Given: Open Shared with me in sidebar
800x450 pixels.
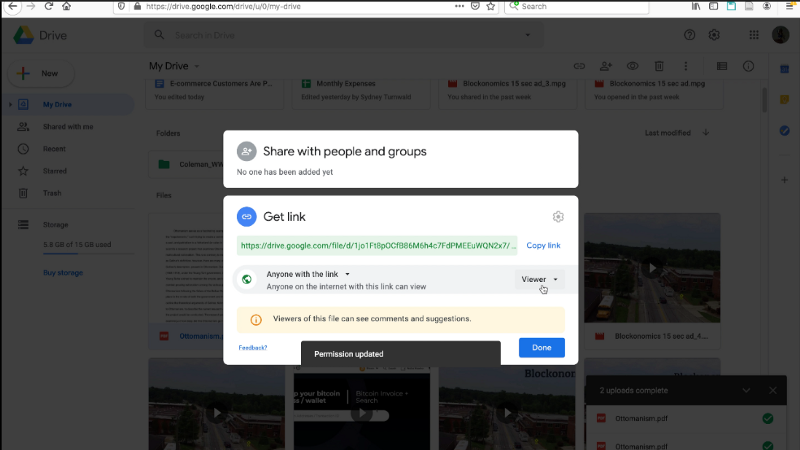Looking at the screenshot, I should coord(68,127).
